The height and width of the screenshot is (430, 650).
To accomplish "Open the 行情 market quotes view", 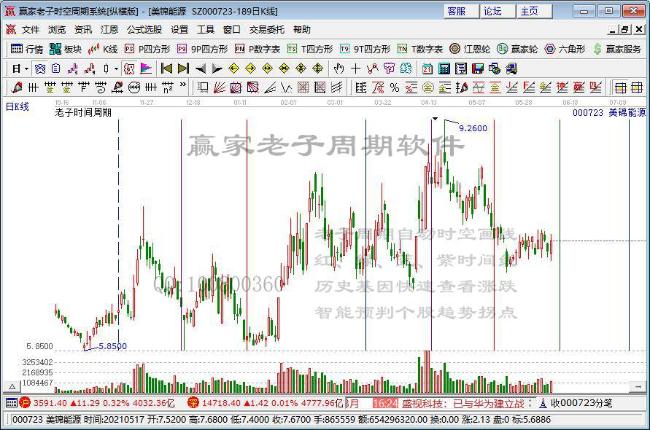I will pyautogui.click(x=27, y=49).
